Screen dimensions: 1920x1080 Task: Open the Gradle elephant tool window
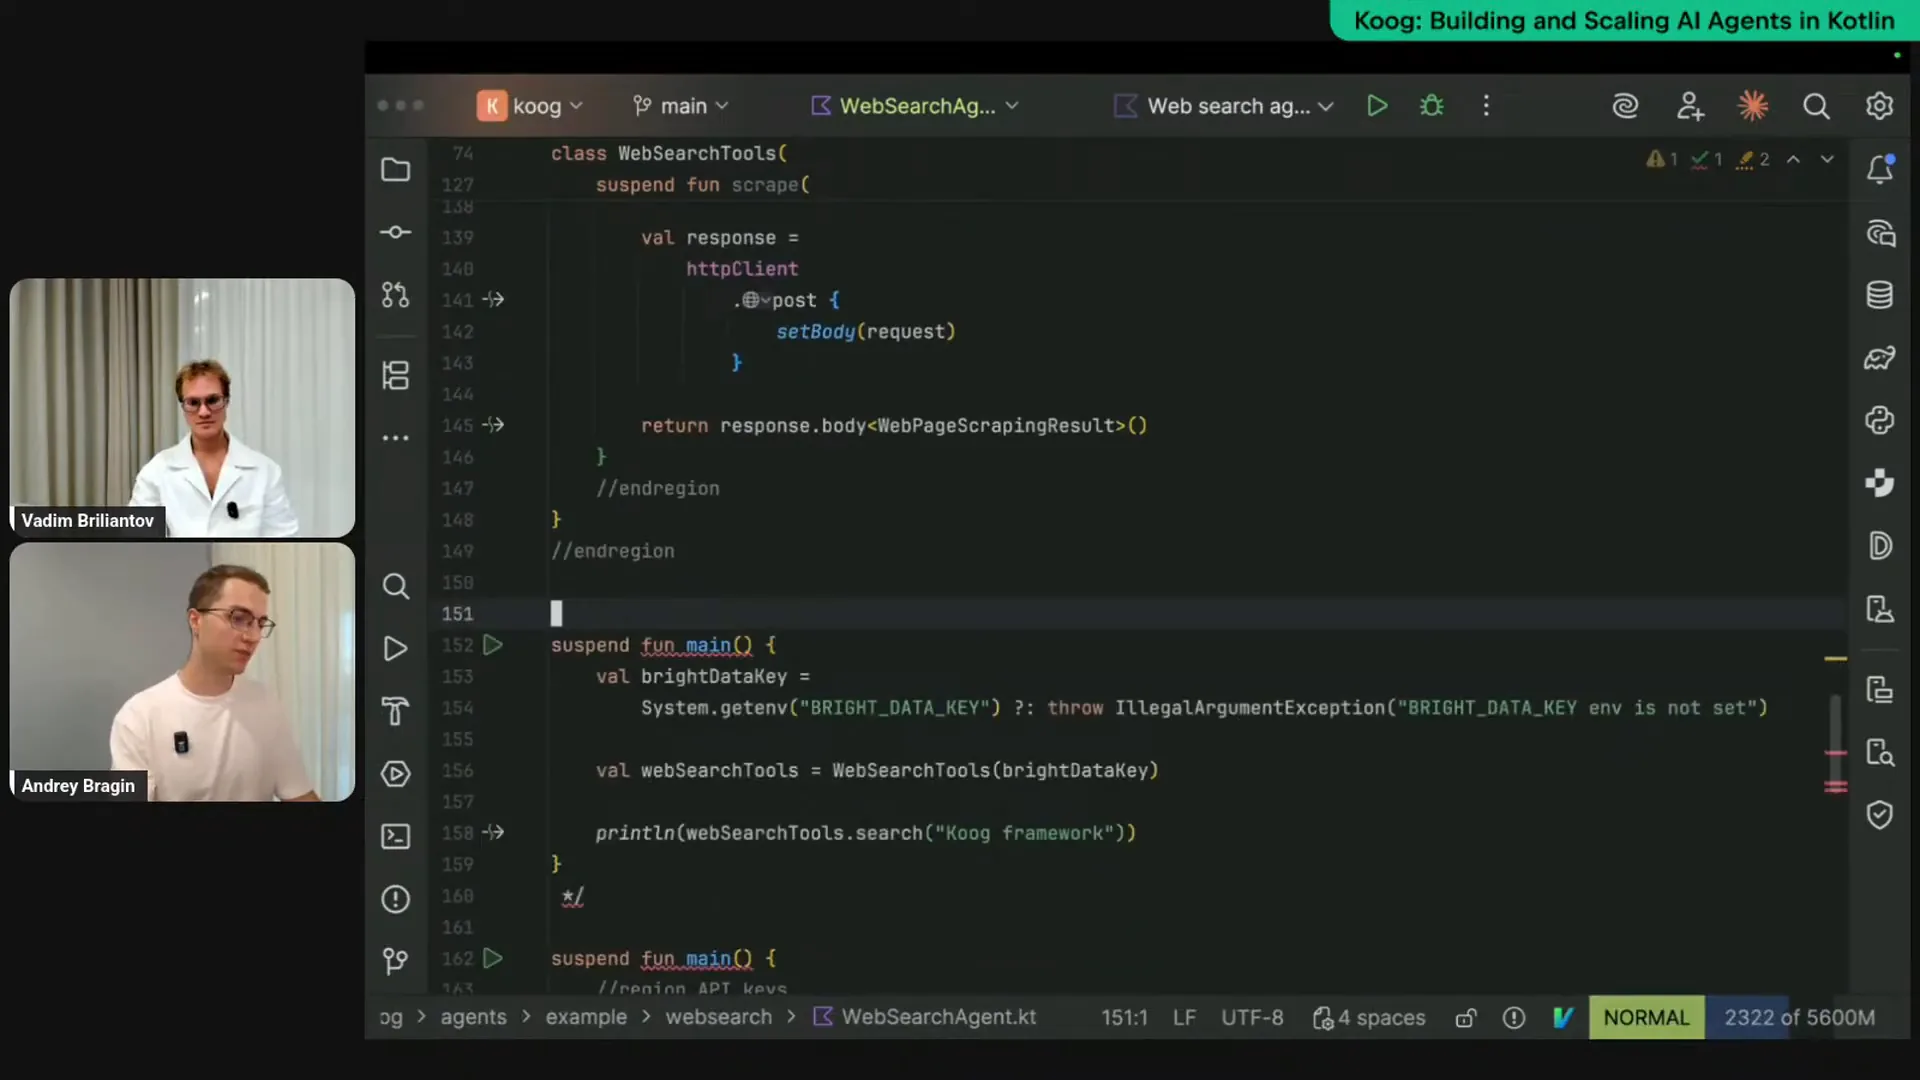pyautogui.click(x=1880, y=358)
